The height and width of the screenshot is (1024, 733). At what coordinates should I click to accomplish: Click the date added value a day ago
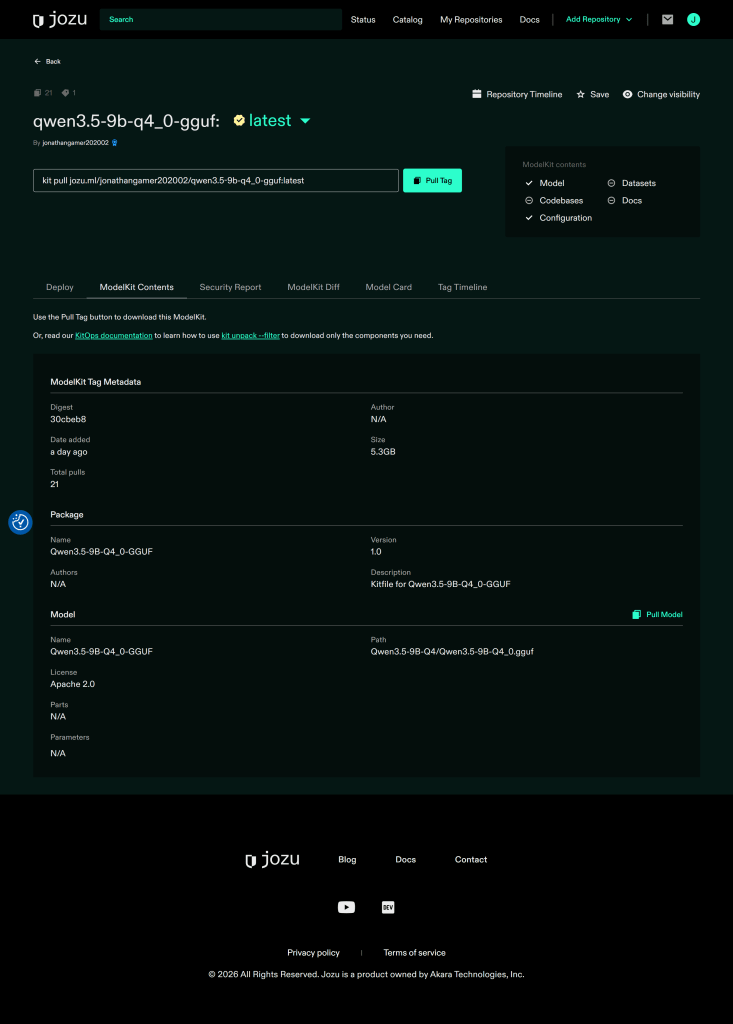click(x=69, y=452)
